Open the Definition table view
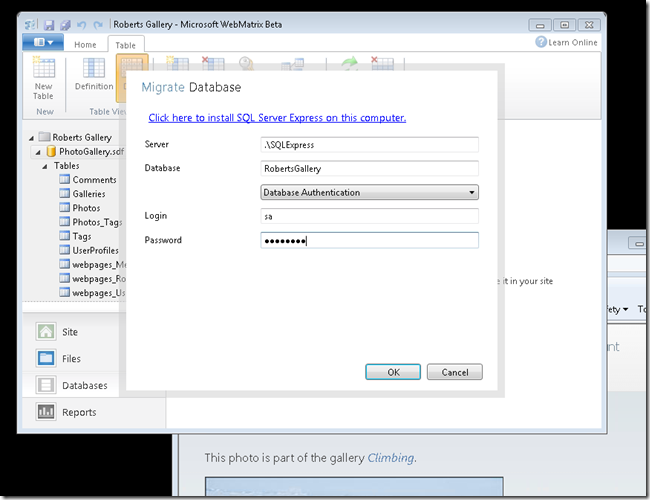Screen dimensions: 650x500 tap(94, 75)
